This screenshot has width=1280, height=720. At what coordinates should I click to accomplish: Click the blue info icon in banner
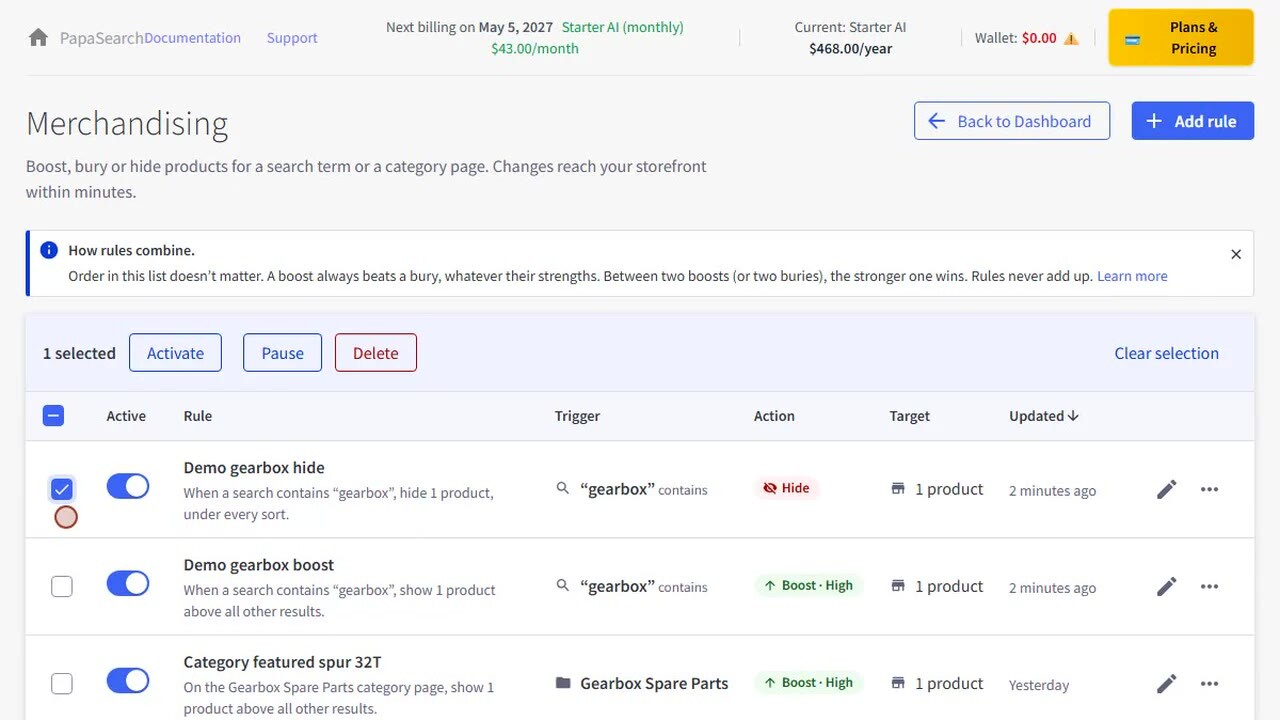coord(49,250)
